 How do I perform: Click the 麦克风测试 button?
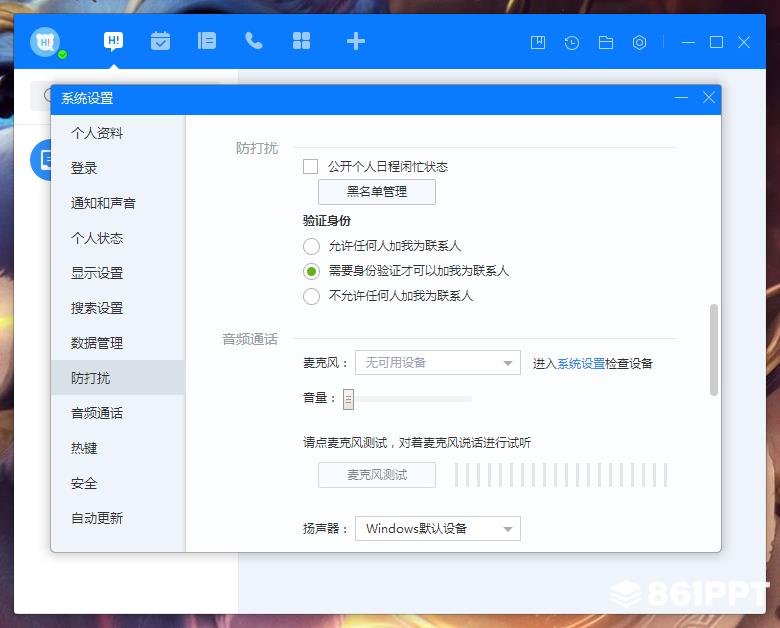[x=377, y=475]
